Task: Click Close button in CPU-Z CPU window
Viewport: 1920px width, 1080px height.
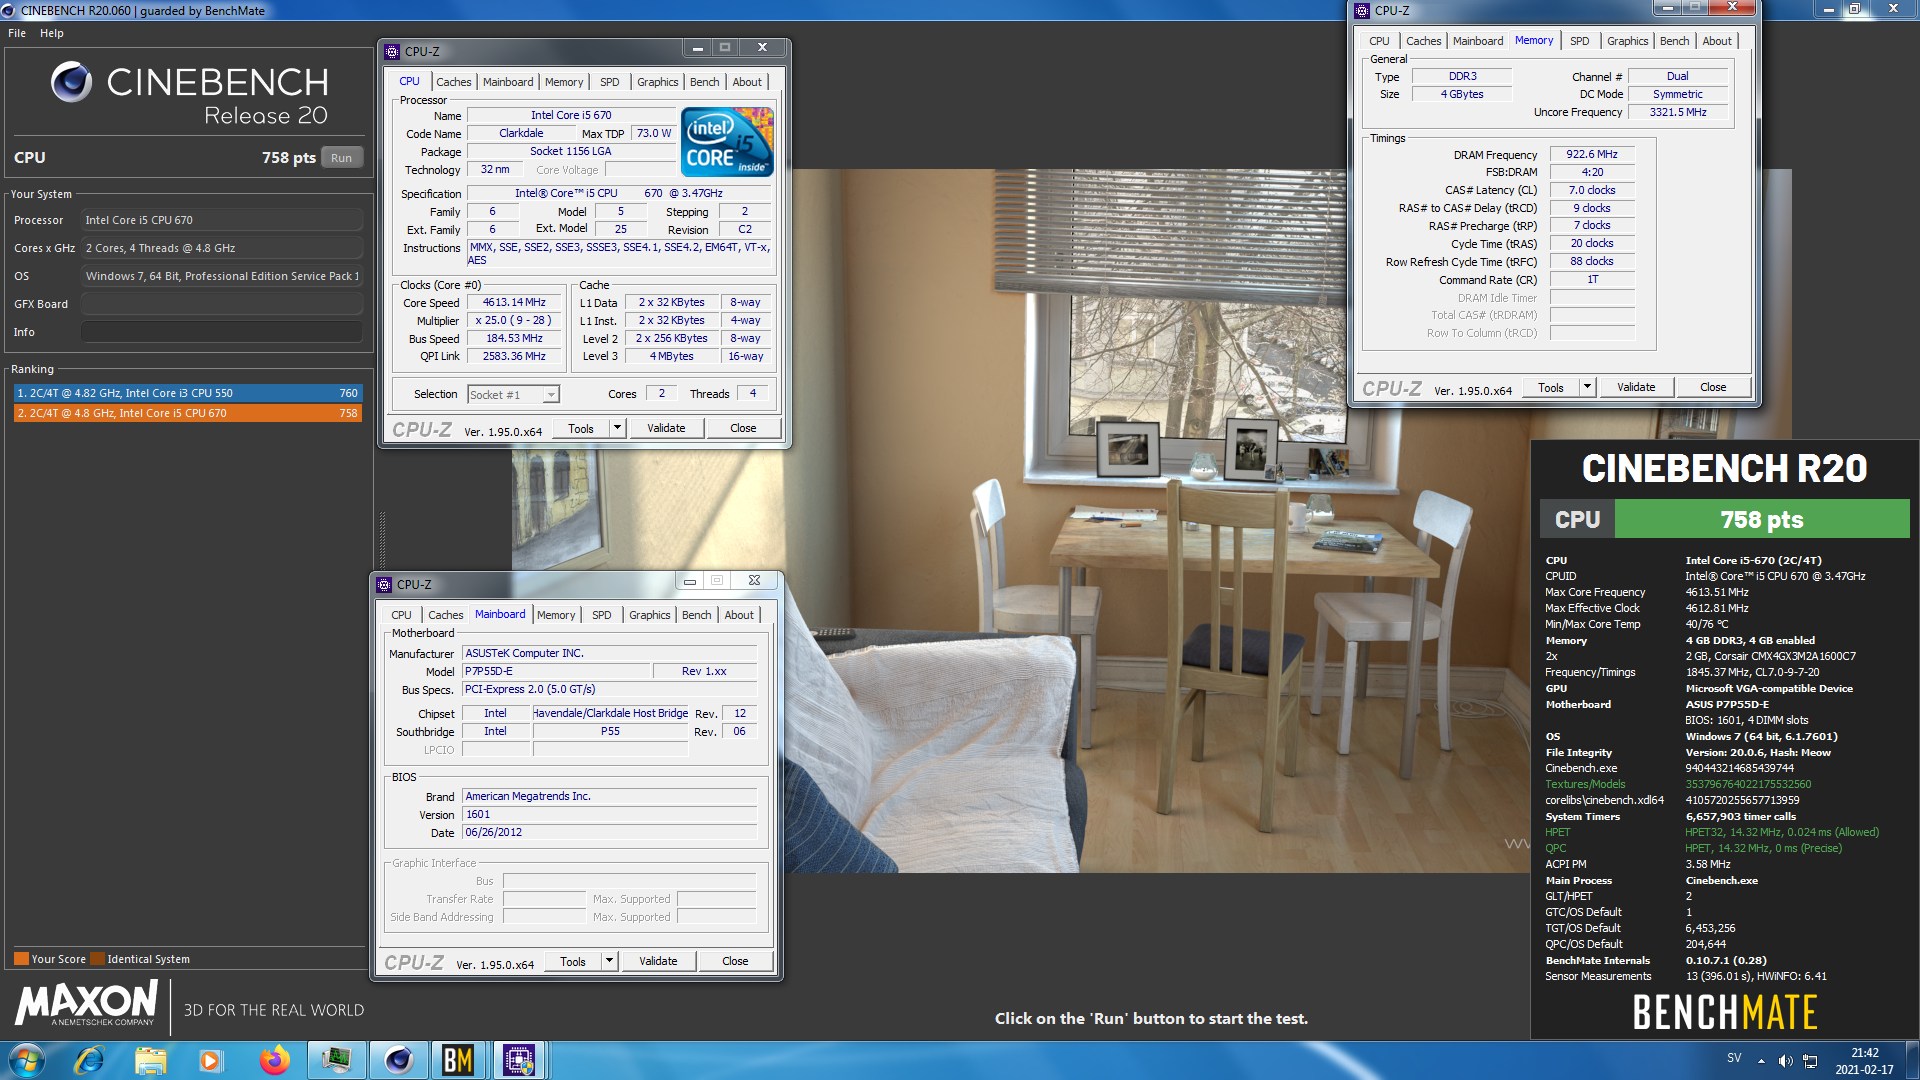Action: (x=743, y=428)
